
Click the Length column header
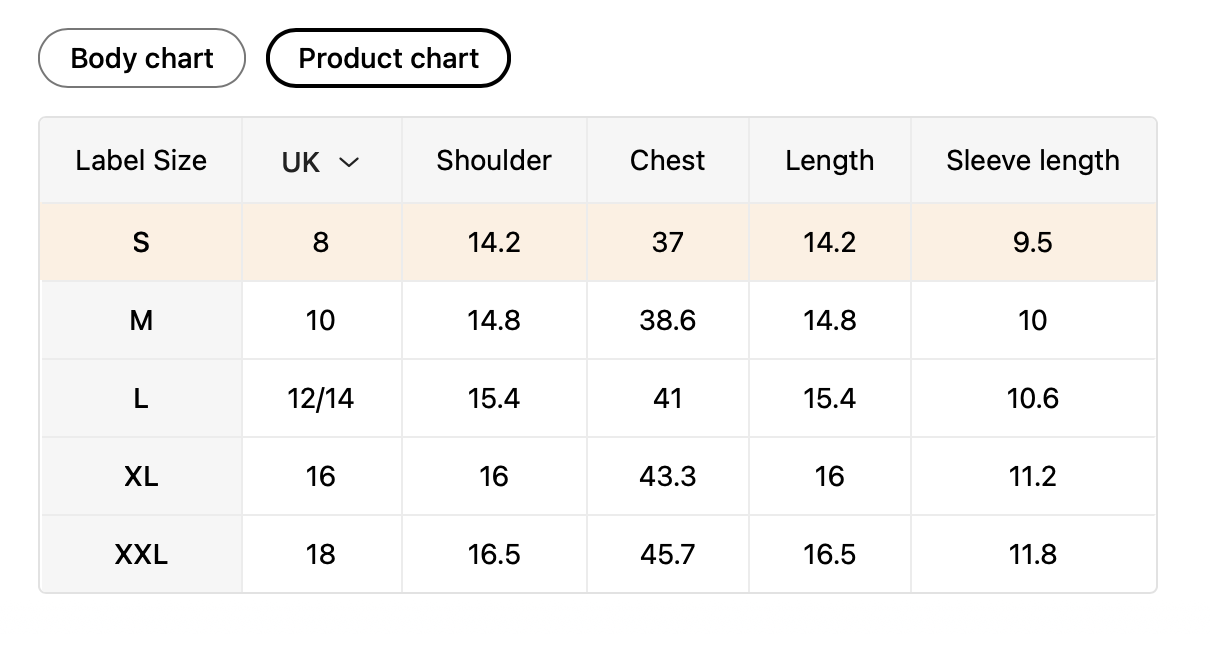829,161
